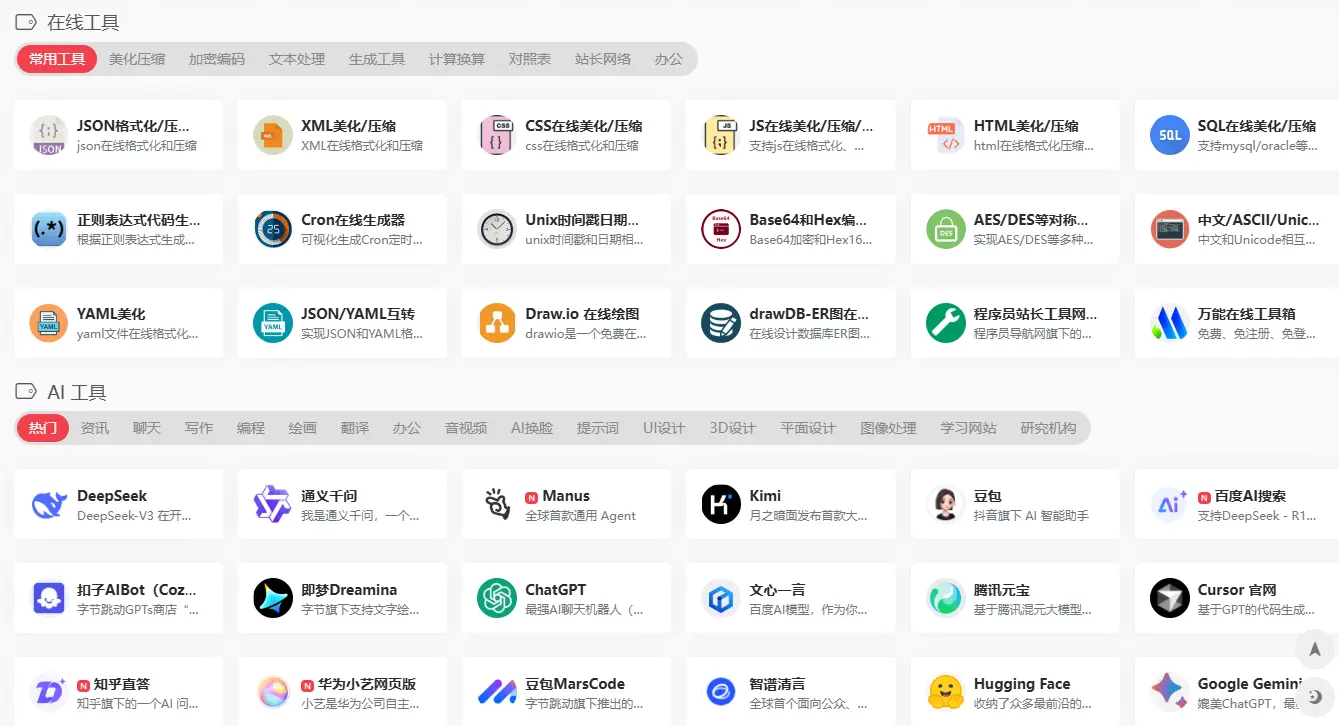Click the back-to-top arrow button
The height and width of the screenshot is (726, 1339).
pyautogui.click(x=1314, y=650)
